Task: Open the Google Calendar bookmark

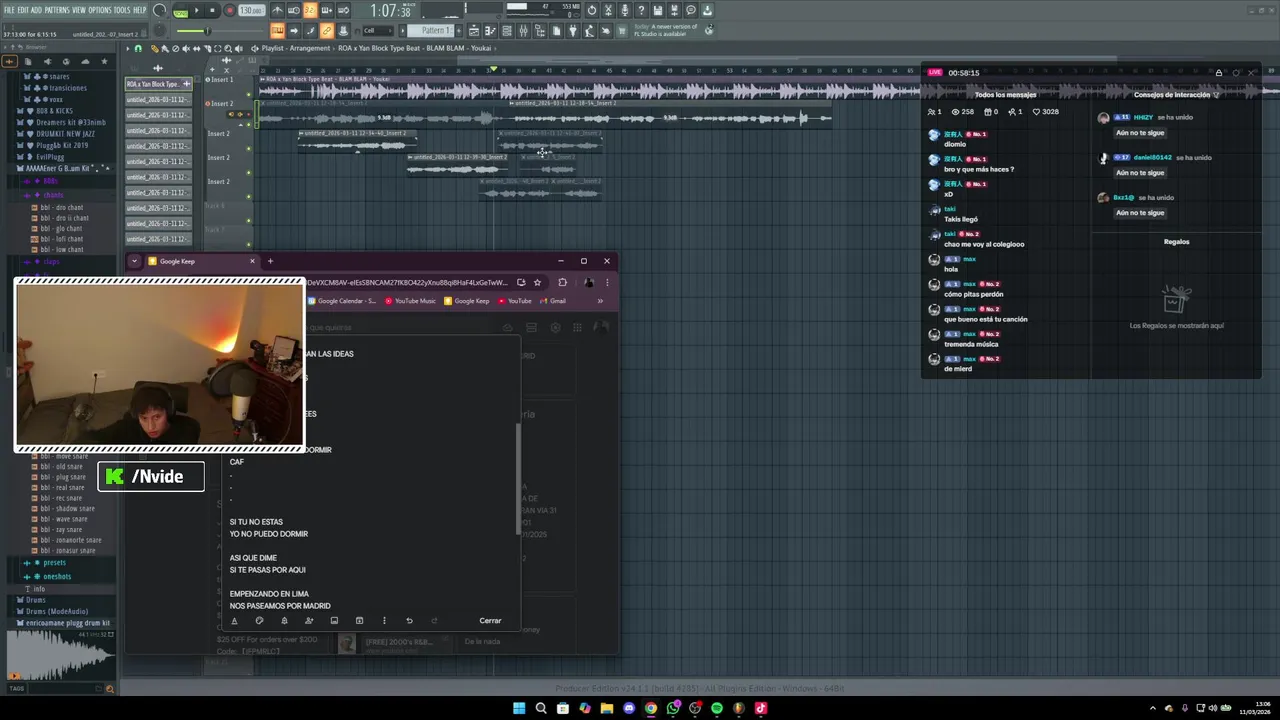Action: [342, 300]
